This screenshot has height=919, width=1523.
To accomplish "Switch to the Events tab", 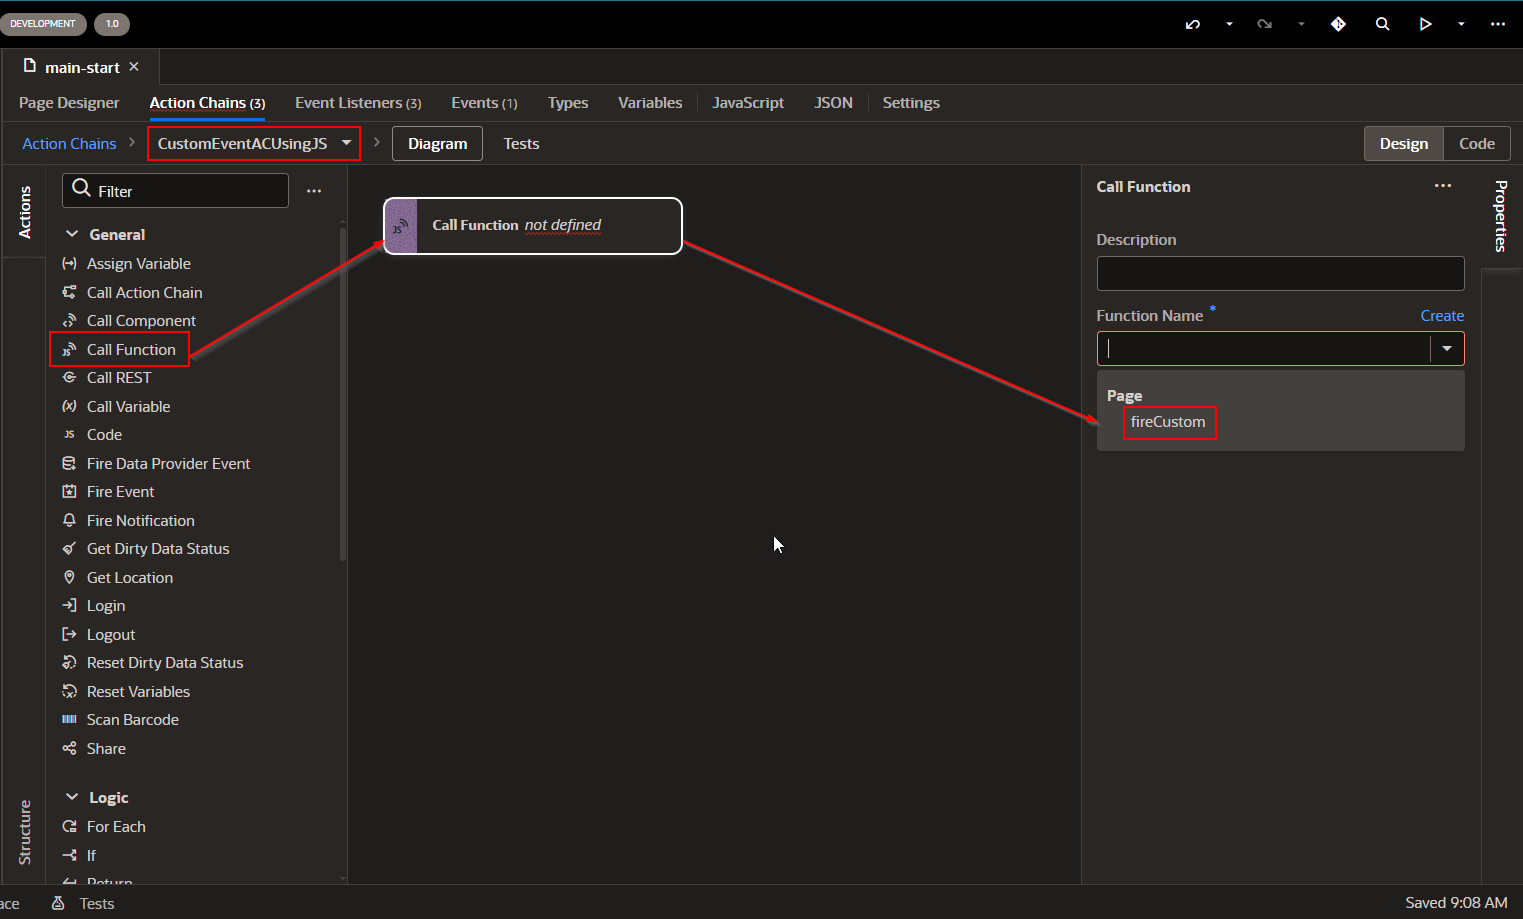I will pos(484,103).
